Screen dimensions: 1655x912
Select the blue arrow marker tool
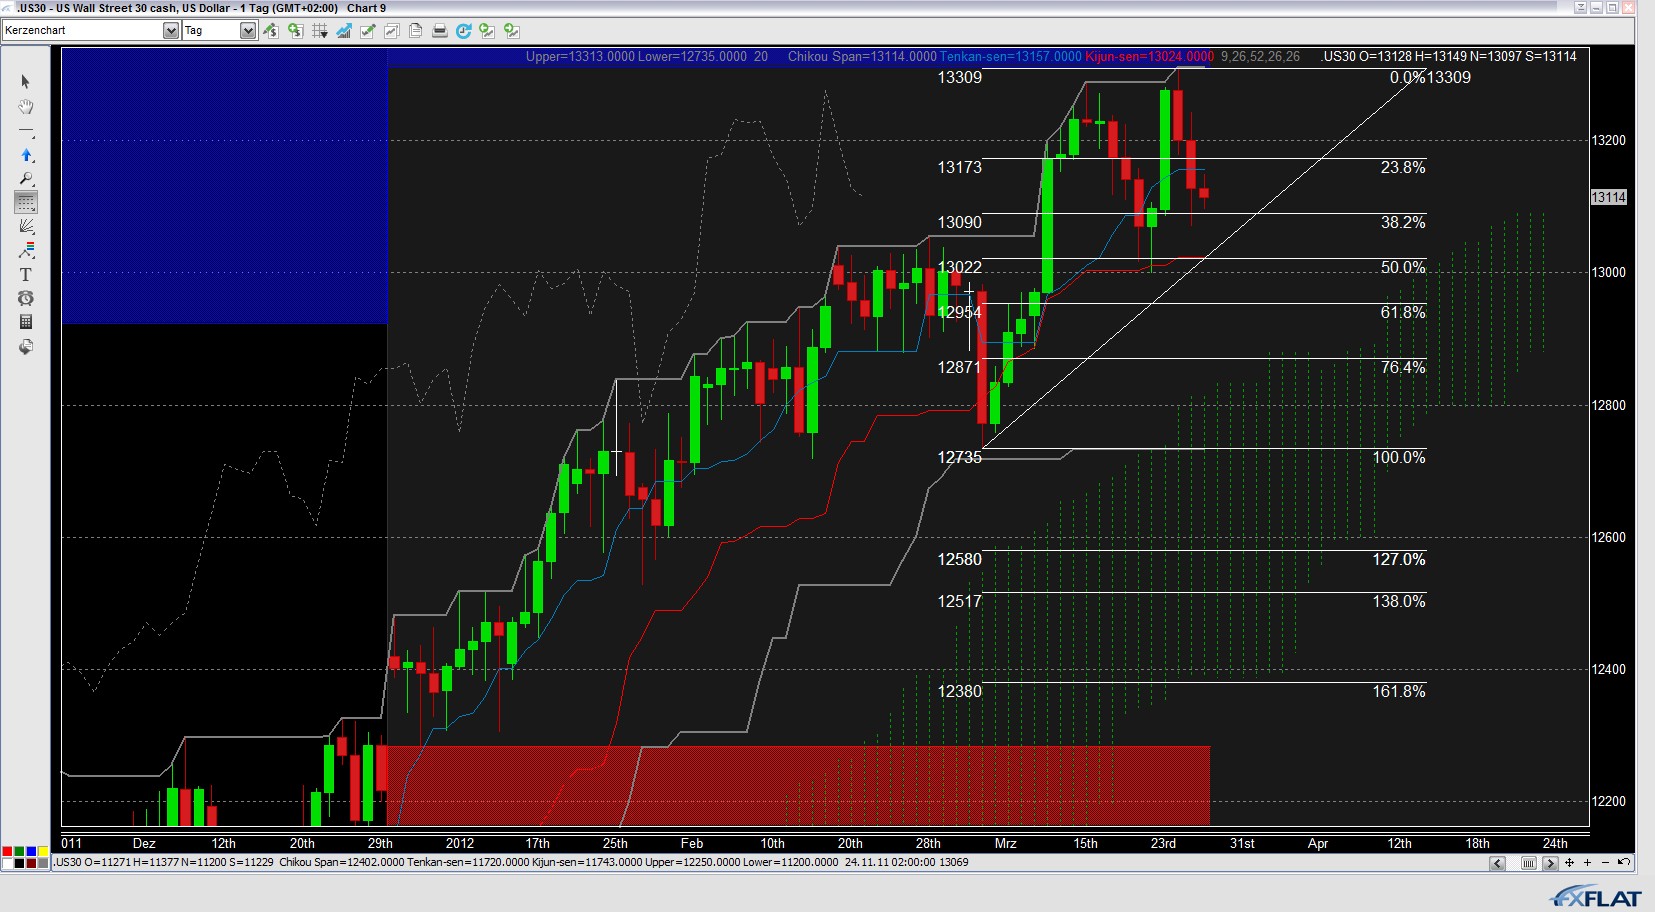(x=26, y=155)
